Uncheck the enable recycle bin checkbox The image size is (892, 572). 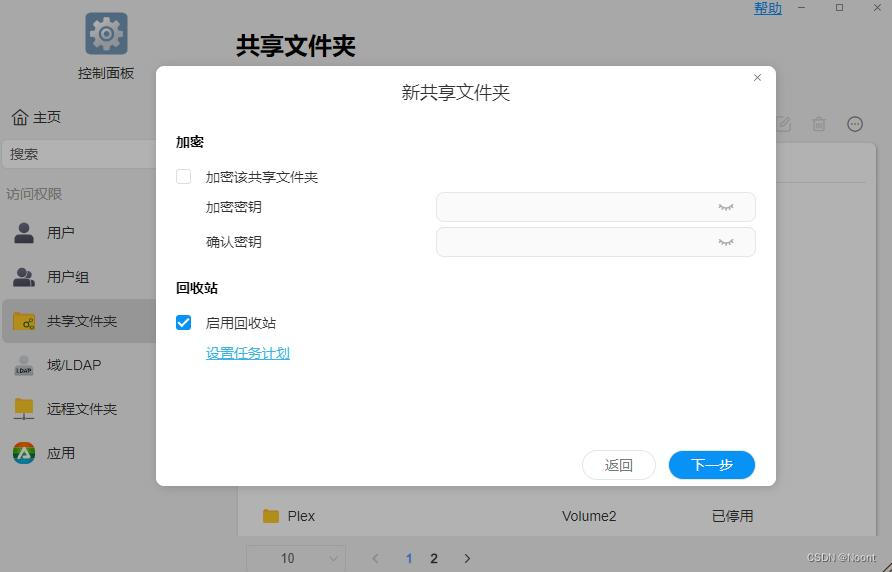click(x=184, y=323)
